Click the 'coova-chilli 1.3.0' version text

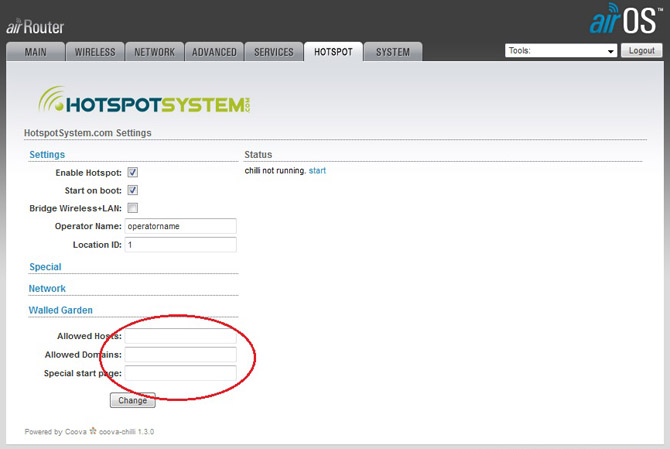click(126, 431)
